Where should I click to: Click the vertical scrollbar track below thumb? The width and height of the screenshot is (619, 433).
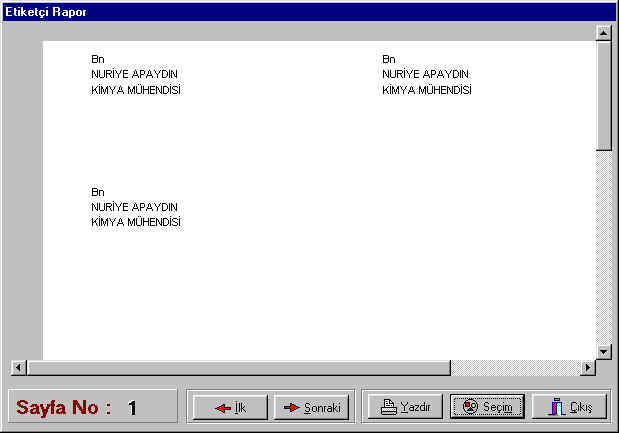point(603,250)
